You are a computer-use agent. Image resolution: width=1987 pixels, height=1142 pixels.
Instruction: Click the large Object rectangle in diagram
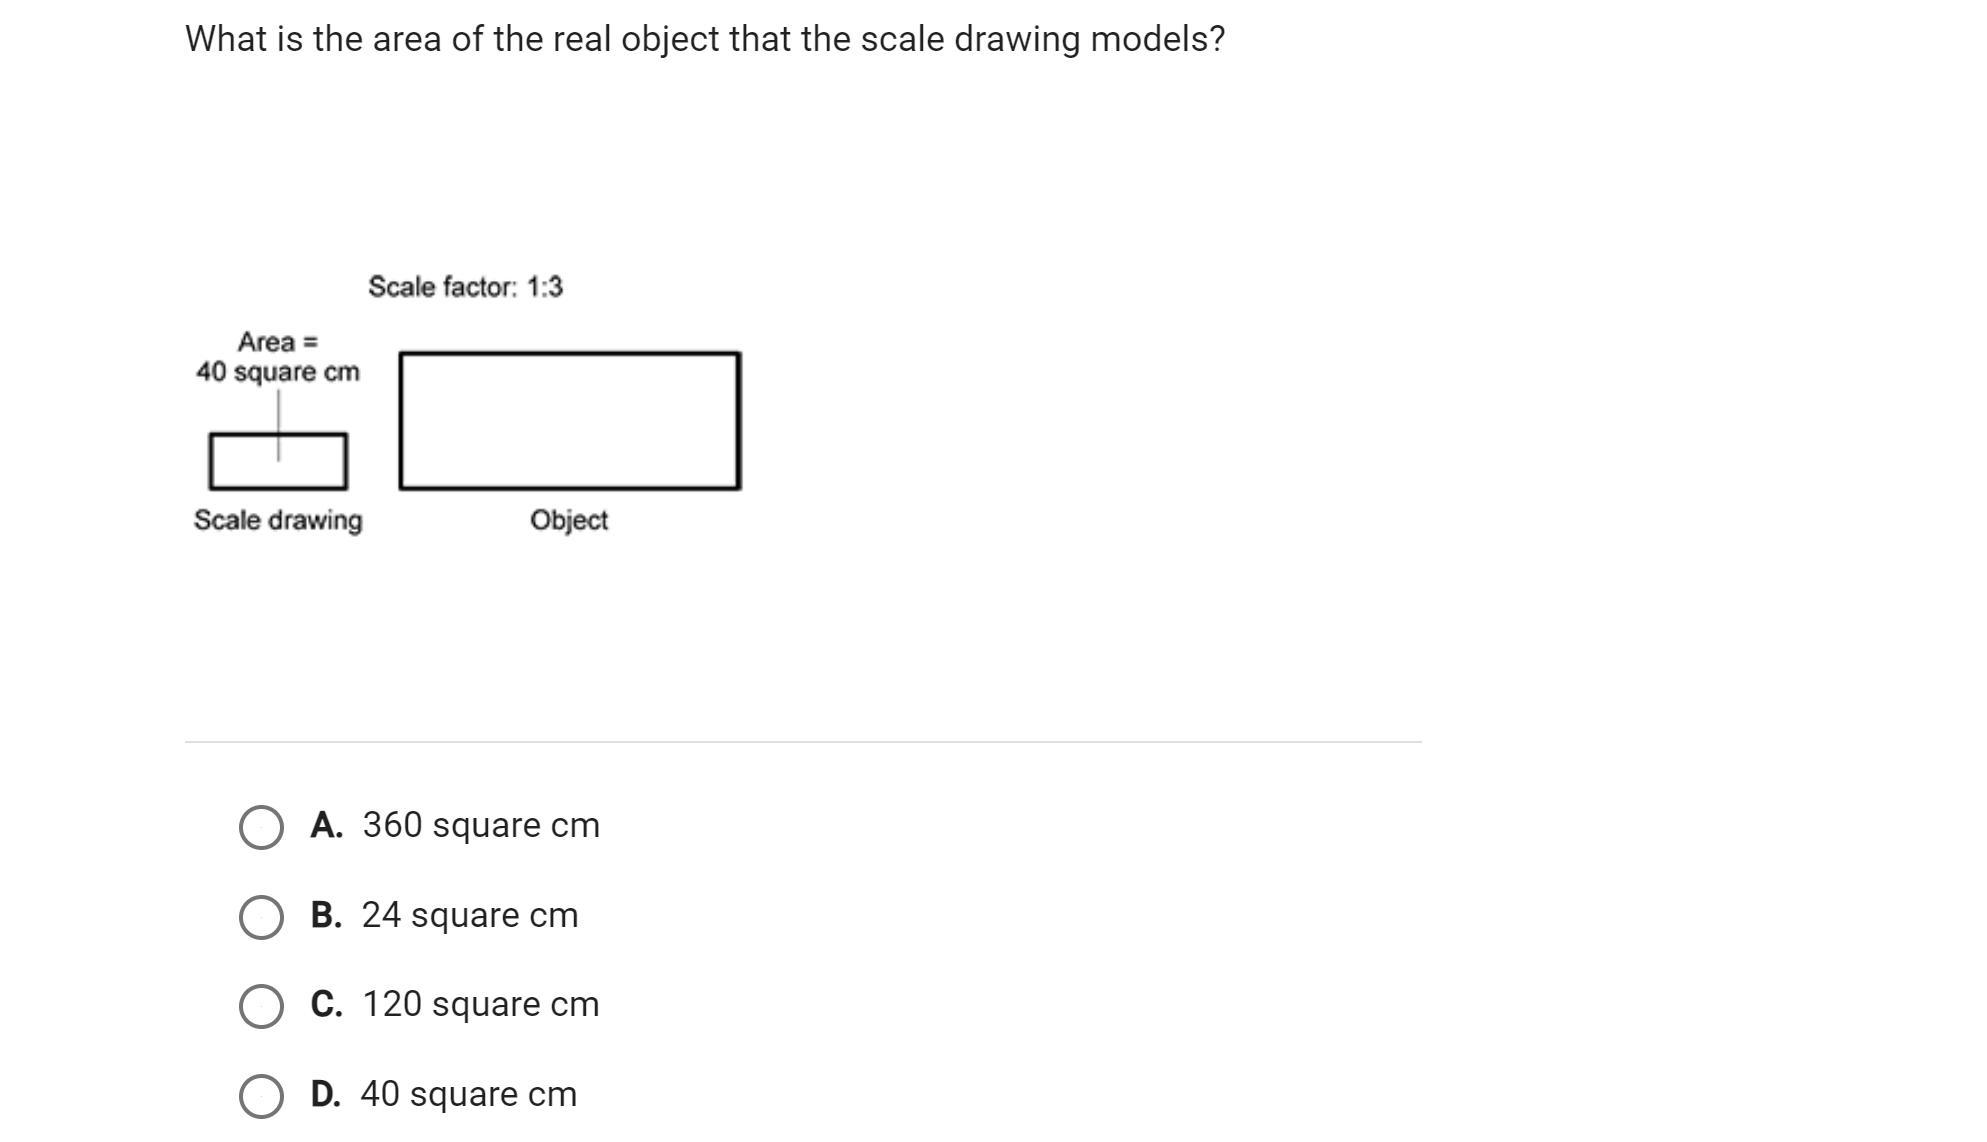(x=570, y=421)
